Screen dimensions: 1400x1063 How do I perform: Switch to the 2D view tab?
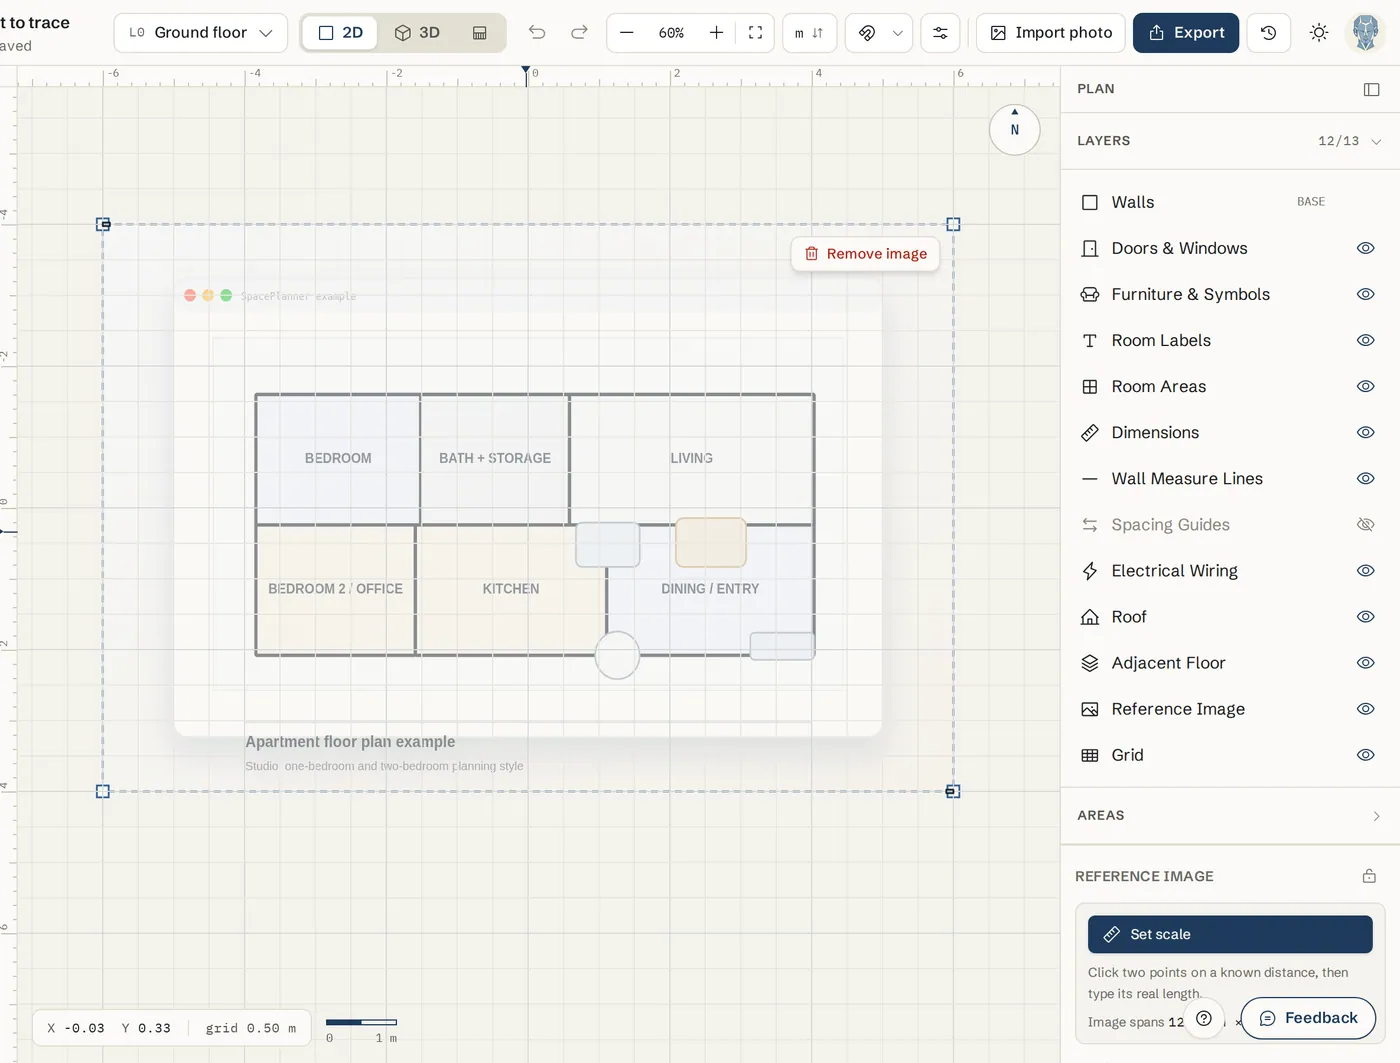tap(340, 33)
